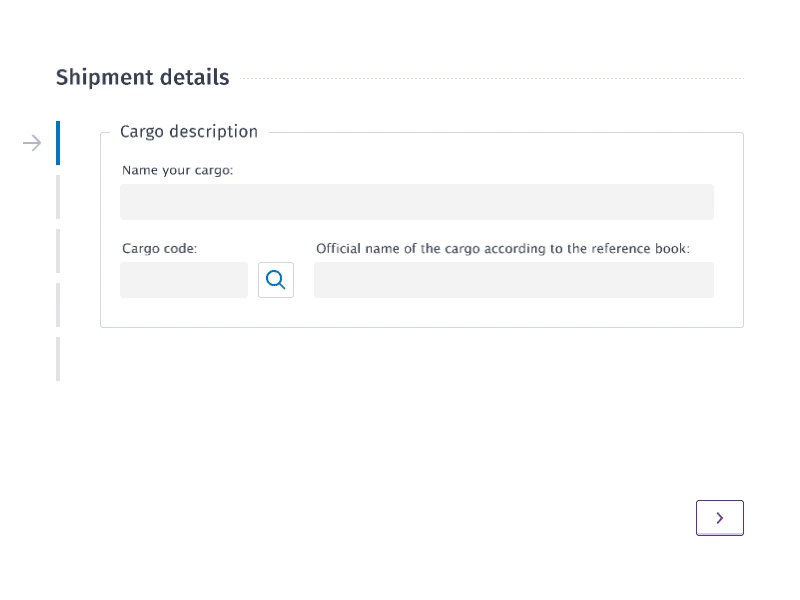Switch to the first step of the shipment wizard
Image resolution: width=800 pixels, height=600 pixels.
coord(60,143)
